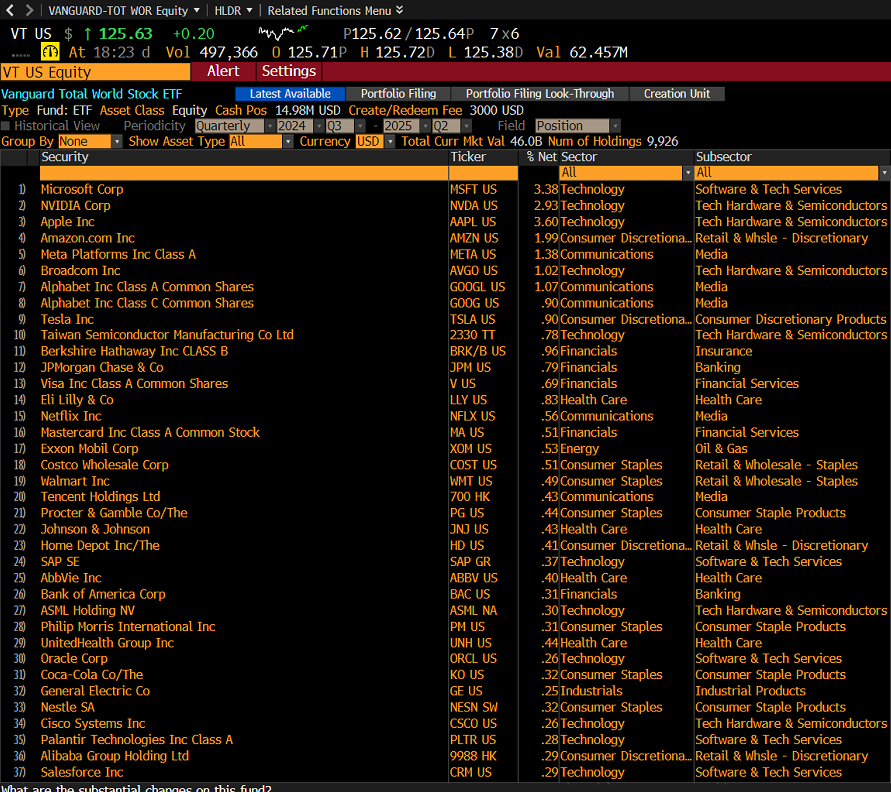Screen dimensions: 891x792
Task: Select the Tesla Inc holding
Action: [x=67, y=319]
